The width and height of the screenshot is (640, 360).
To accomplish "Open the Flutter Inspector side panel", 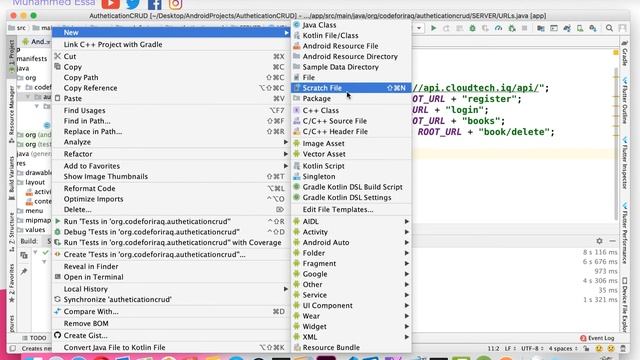I will (624, 163).
